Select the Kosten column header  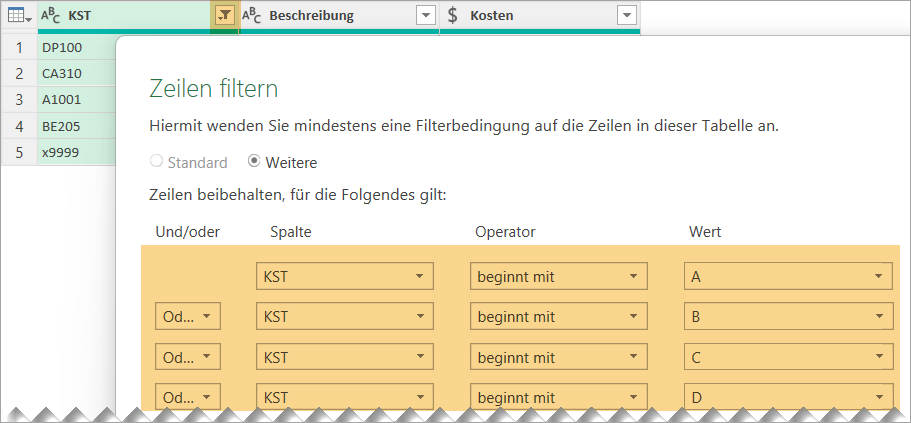(x=540, y=16)
